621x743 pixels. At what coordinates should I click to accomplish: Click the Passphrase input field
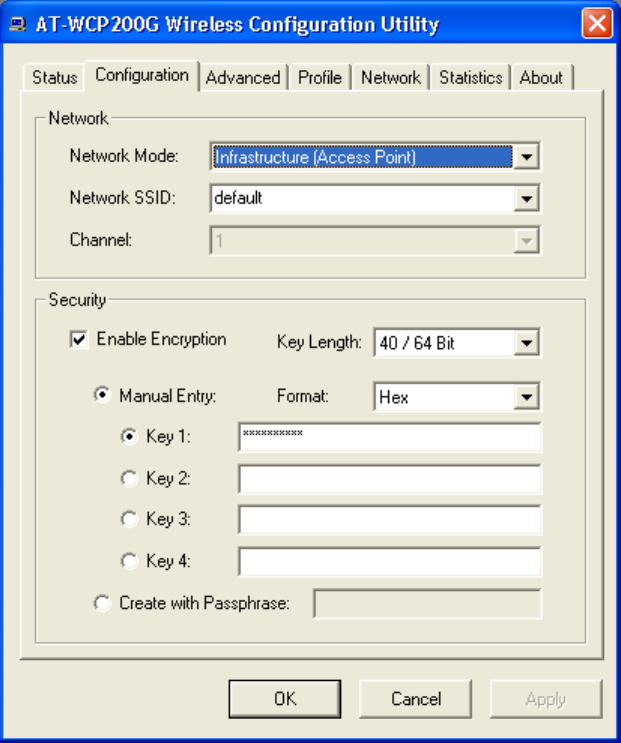(x=427, y=604)
